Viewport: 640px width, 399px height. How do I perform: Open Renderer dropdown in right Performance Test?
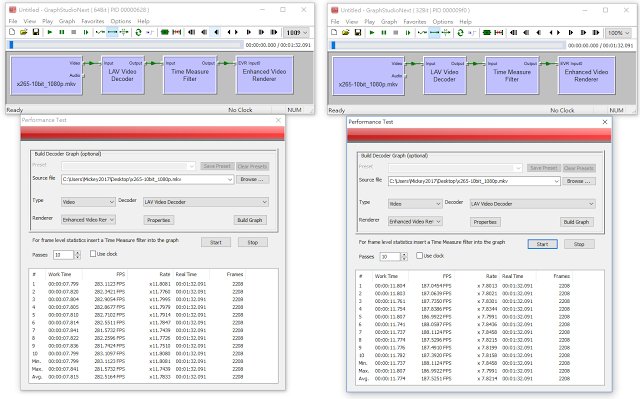[x=415, y=222]
